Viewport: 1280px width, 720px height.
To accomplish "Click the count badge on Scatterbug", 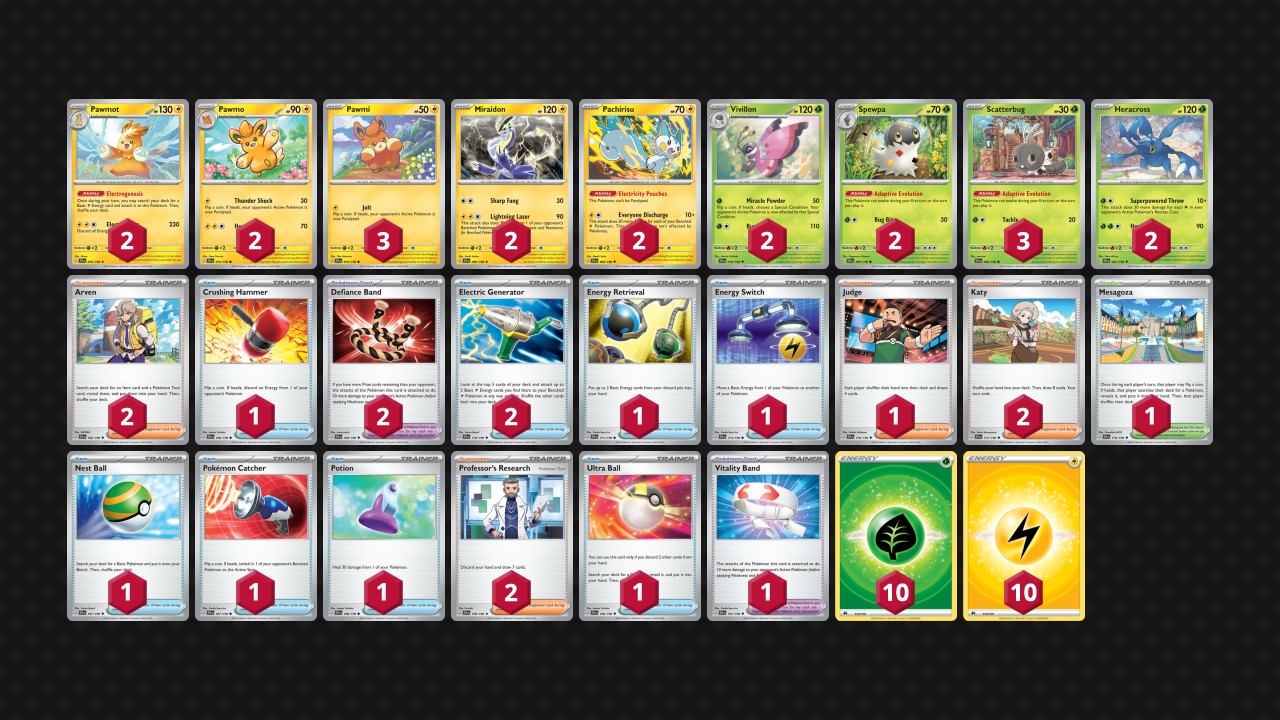I will (x=1024, y=241).
